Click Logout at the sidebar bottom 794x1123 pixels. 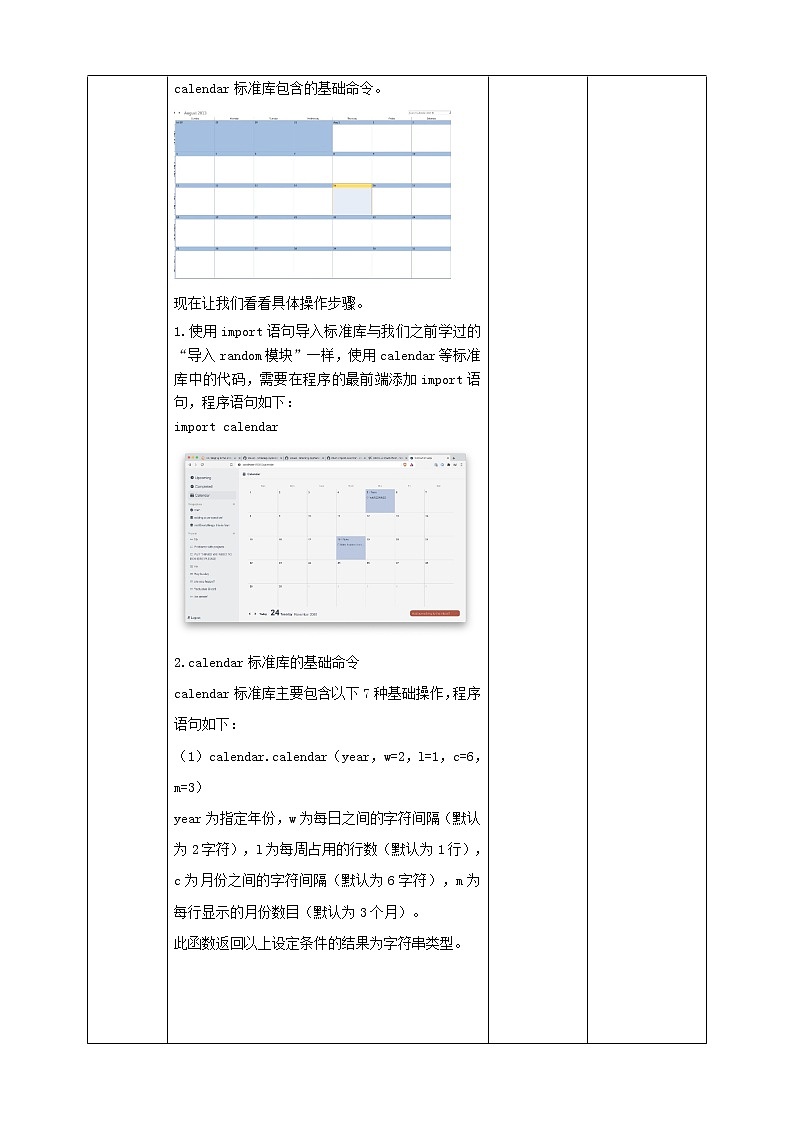[x=195, y=618]
